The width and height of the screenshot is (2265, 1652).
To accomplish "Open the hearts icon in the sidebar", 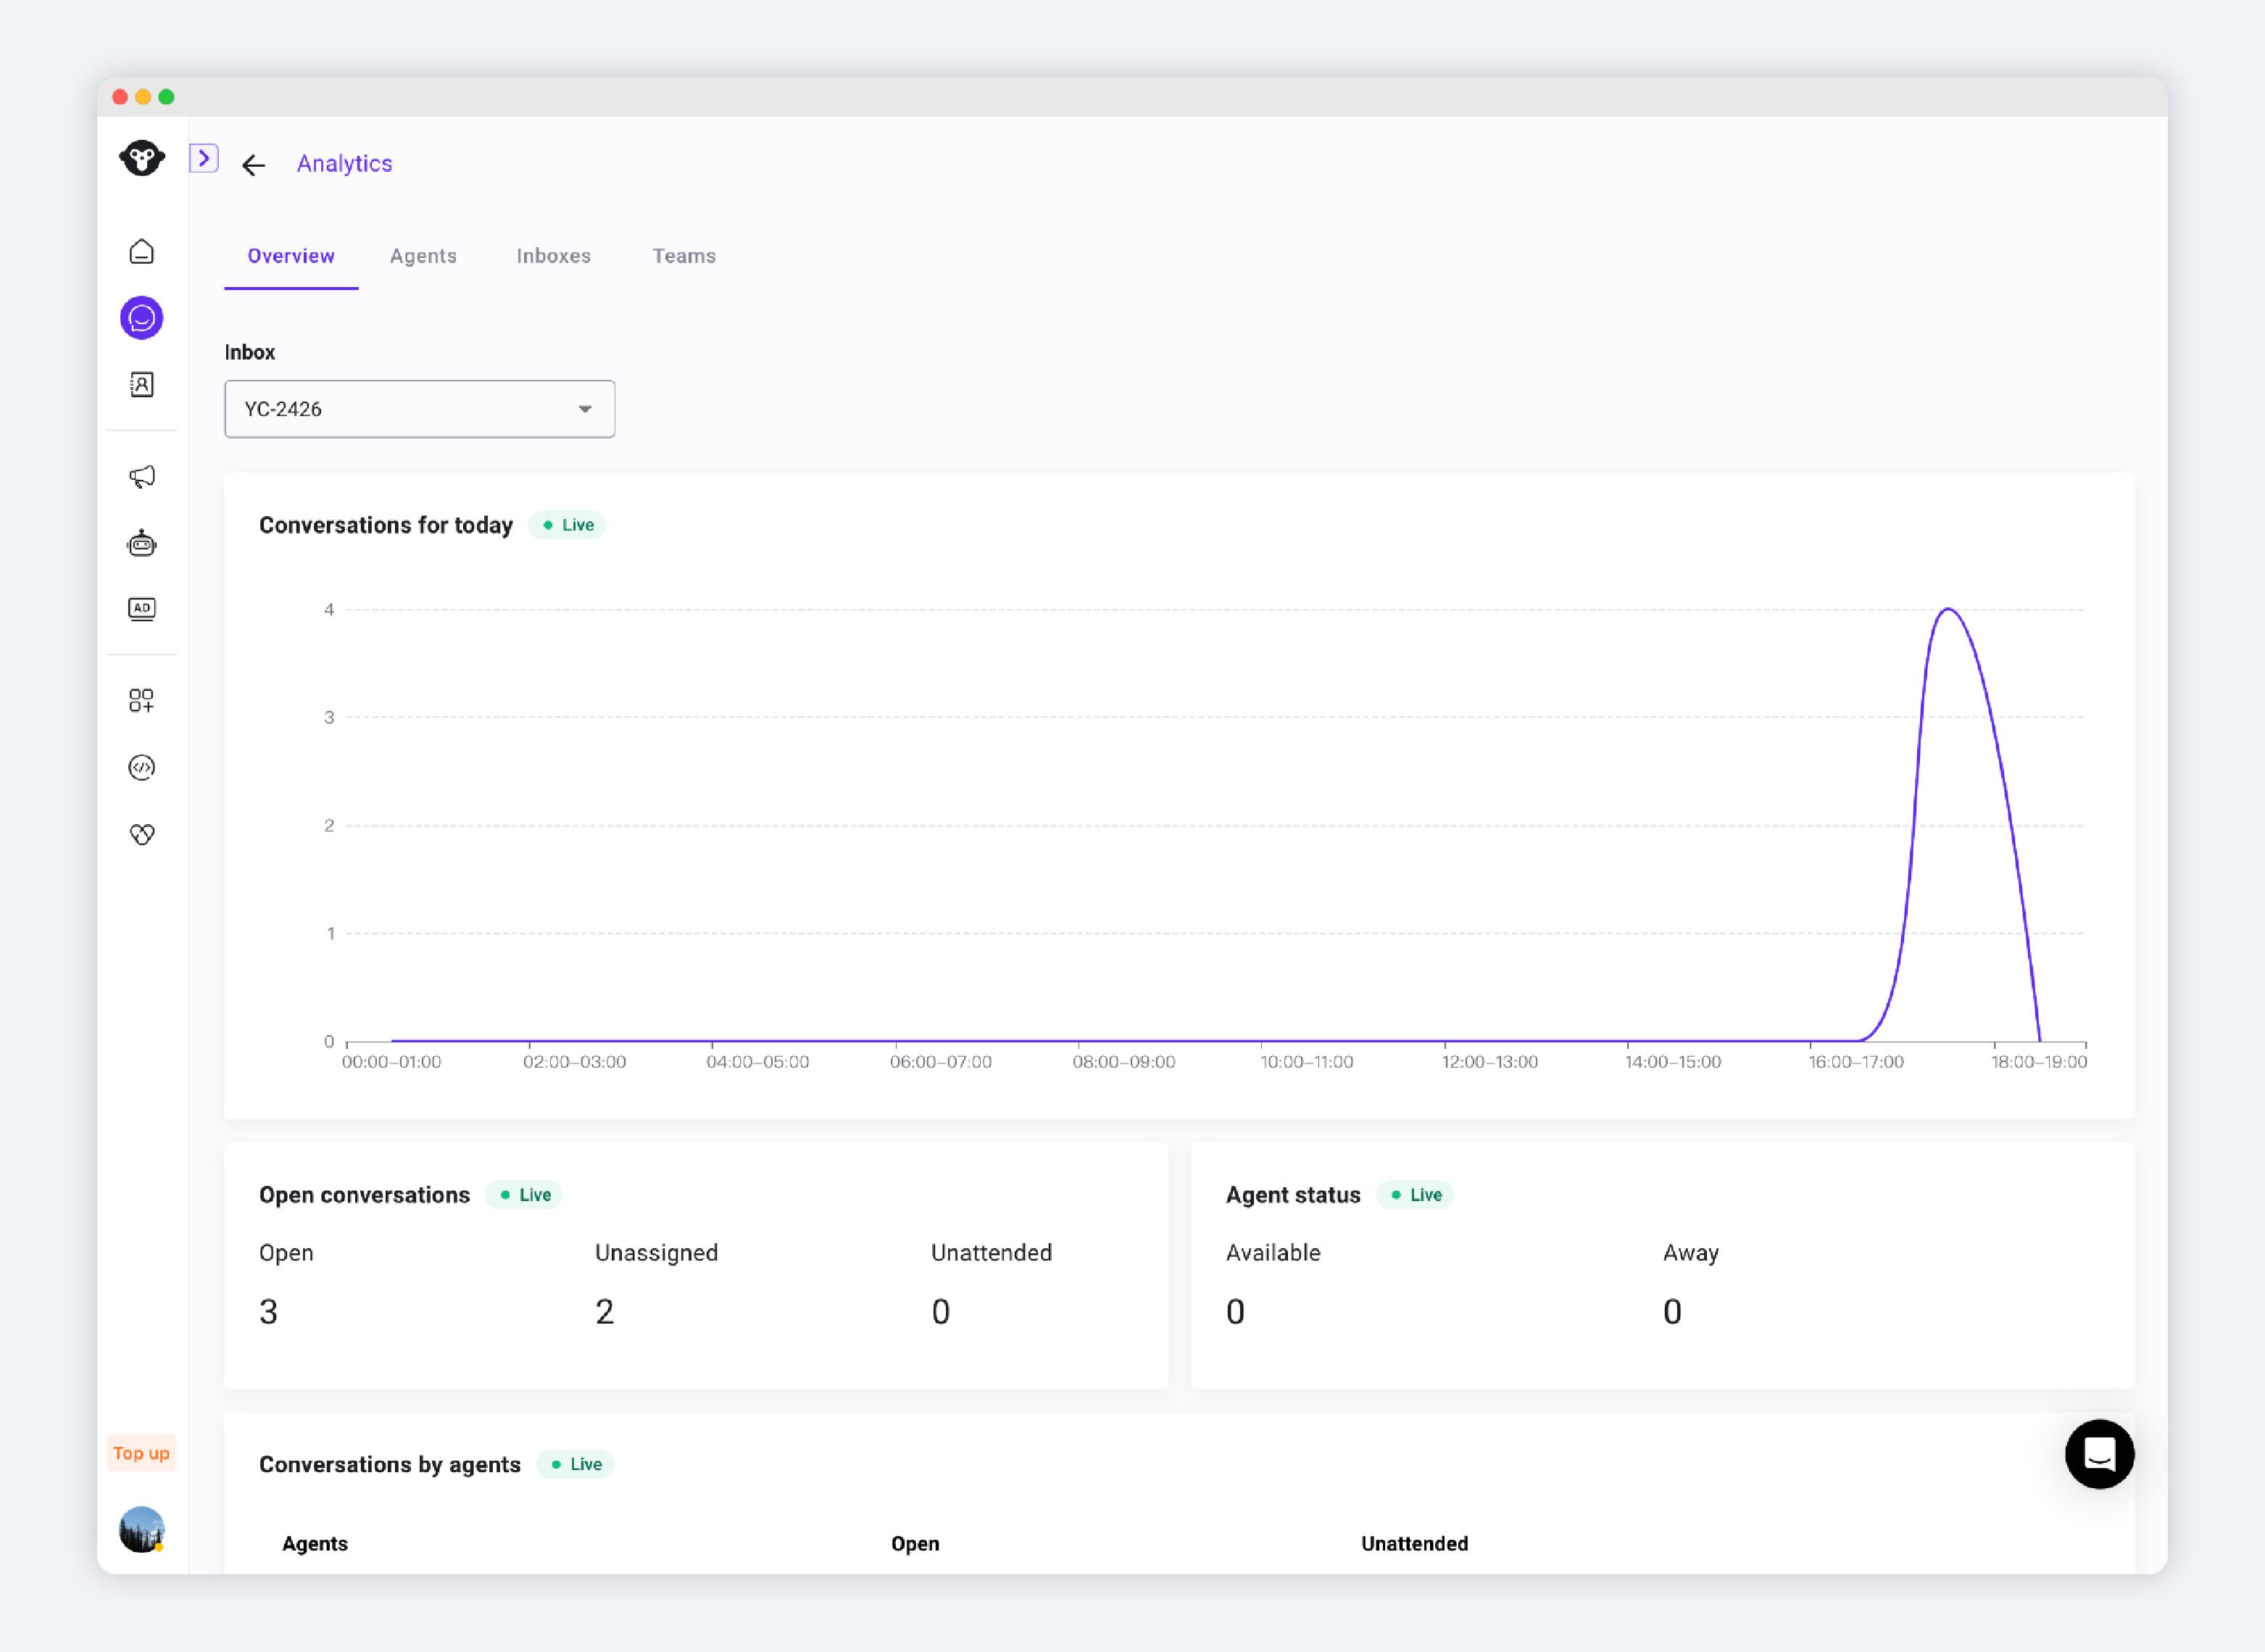I will point(142,834).
